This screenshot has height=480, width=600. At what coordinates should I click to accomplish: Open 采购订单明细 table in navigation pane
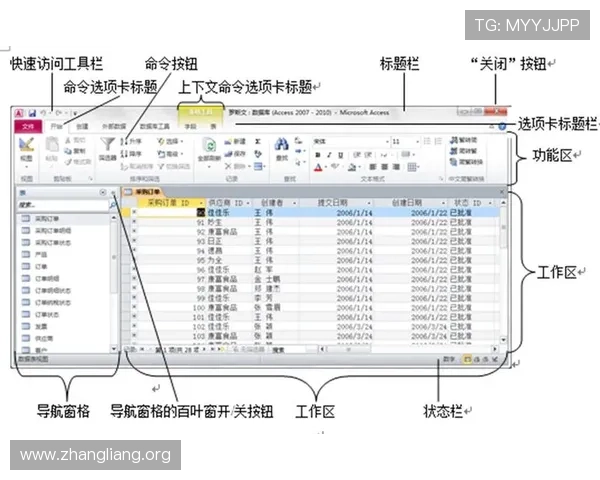[64, 230]
